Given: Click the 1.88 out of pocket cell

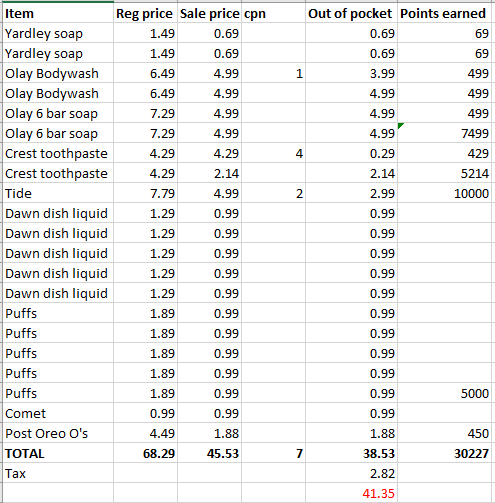Looking at the screenshot, I should (x=351, y=433).
